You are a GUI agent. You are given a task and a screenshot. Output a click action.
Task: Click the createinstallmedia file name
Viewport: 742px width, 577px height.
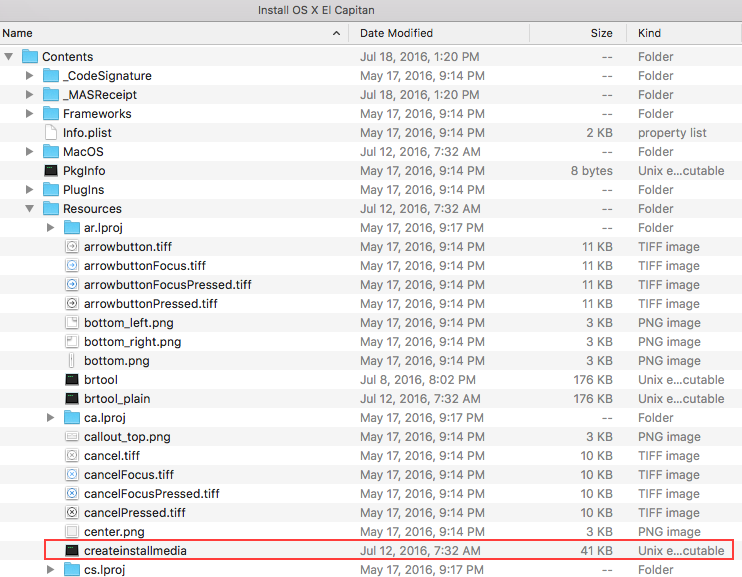135,550
